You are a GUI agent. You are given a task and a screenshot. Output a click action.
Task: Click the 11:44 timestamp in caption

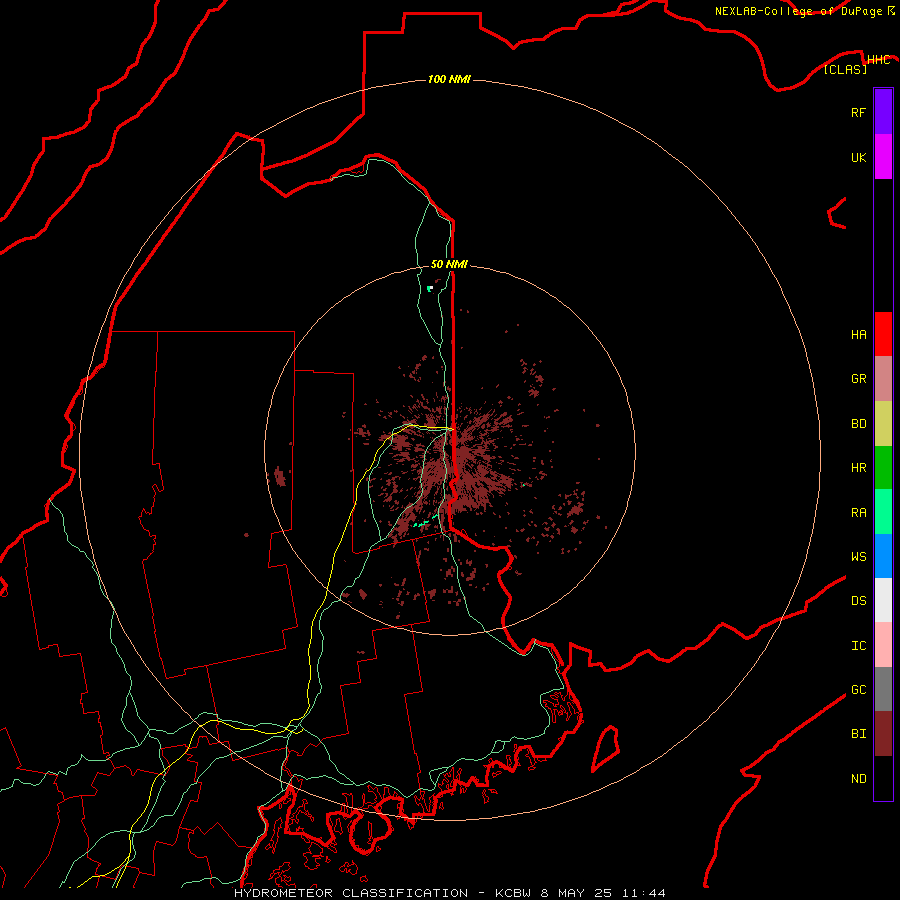[x=644, y=893]
